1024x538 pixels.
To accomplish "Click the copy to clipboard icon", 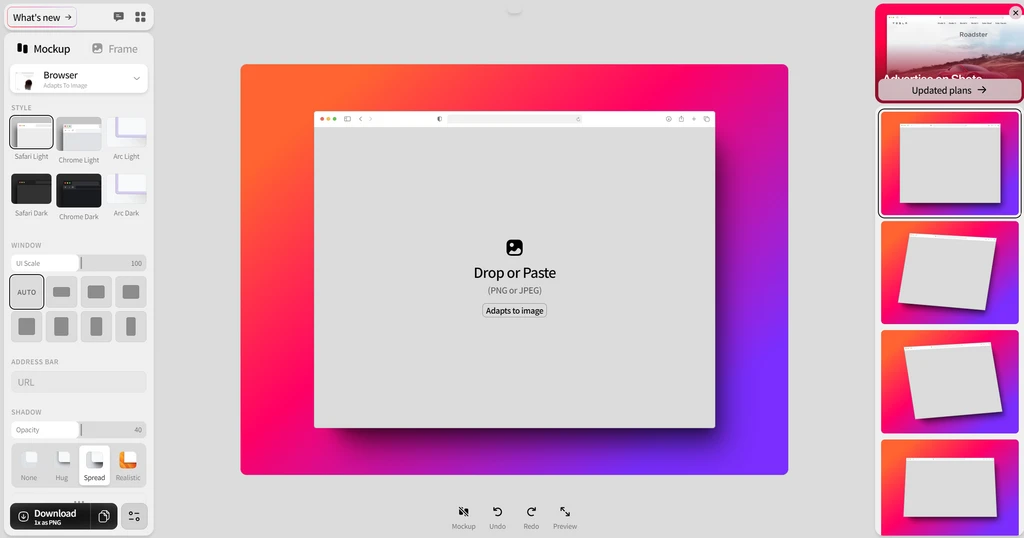I will click(104, 516).
